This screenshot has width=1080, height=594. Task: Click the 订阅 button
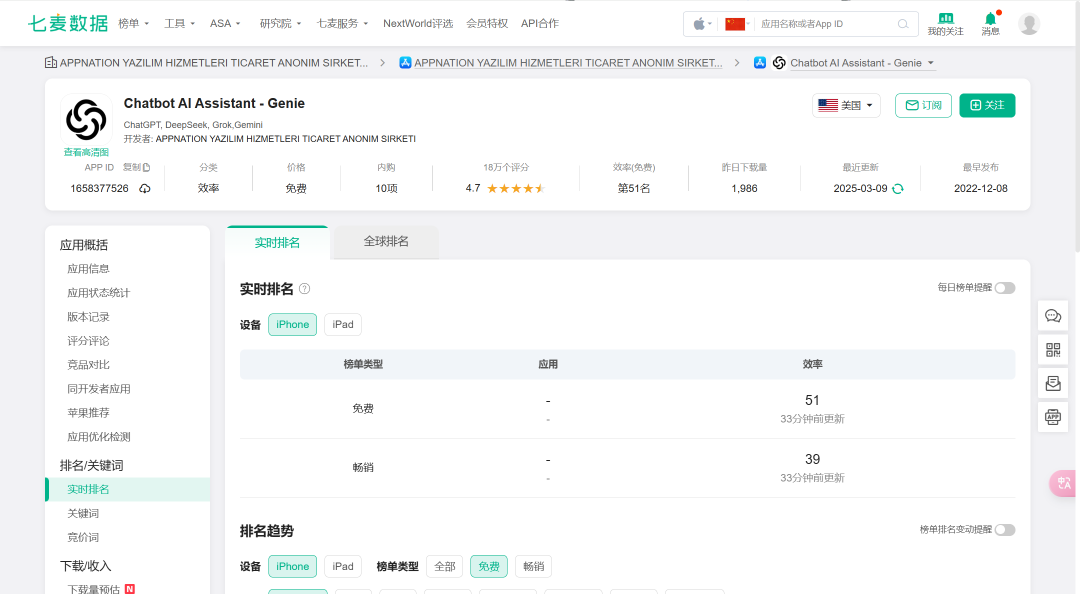(x=923, y=105)
